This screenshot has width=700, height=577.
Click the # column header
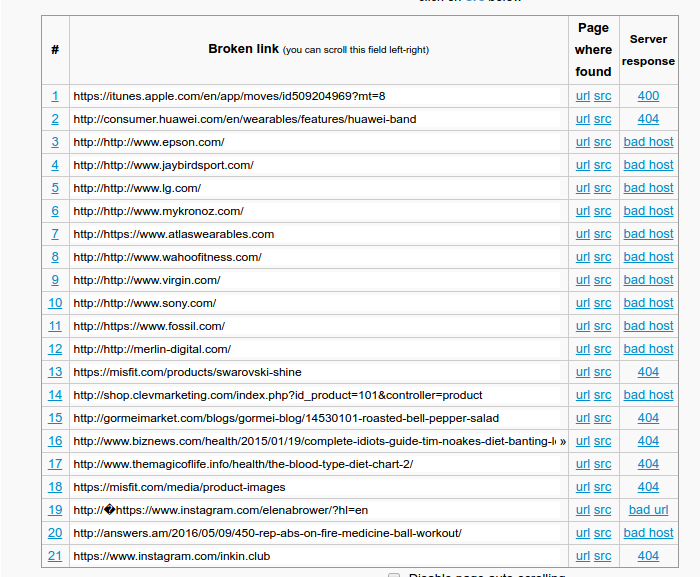point(55,50)
